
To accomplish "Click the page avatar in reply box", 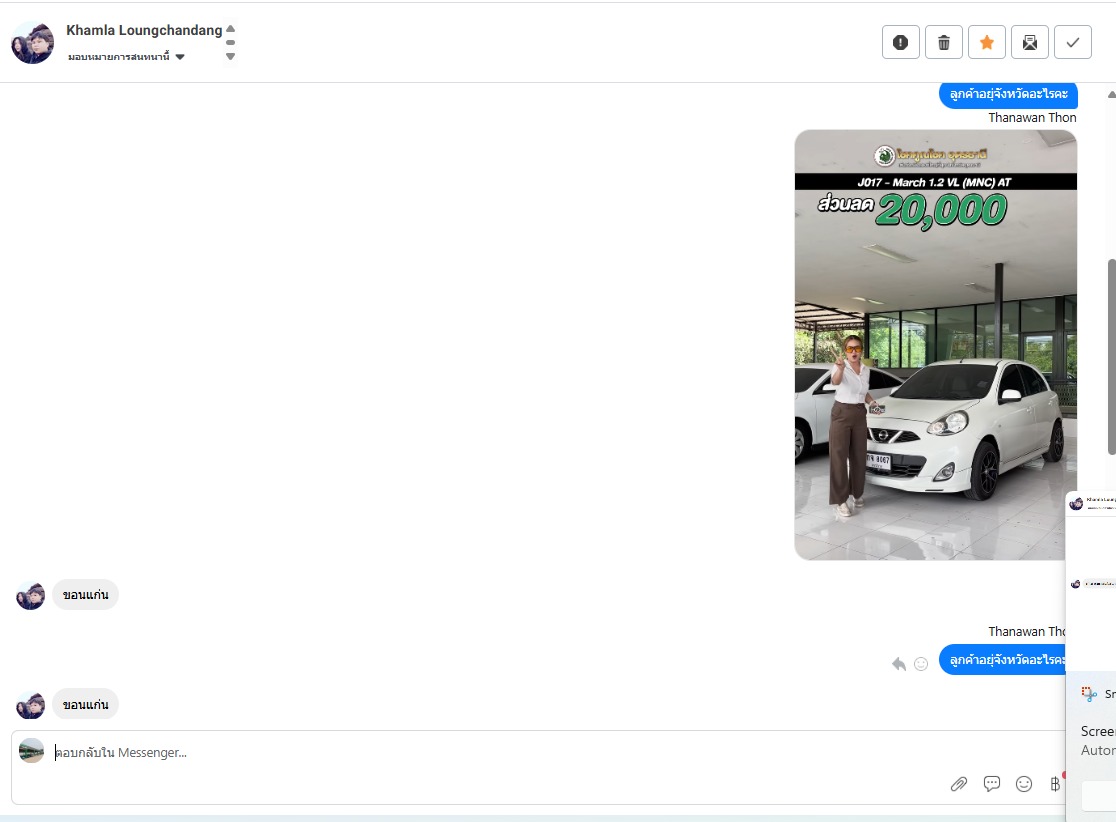I will [x=31, y=751].
